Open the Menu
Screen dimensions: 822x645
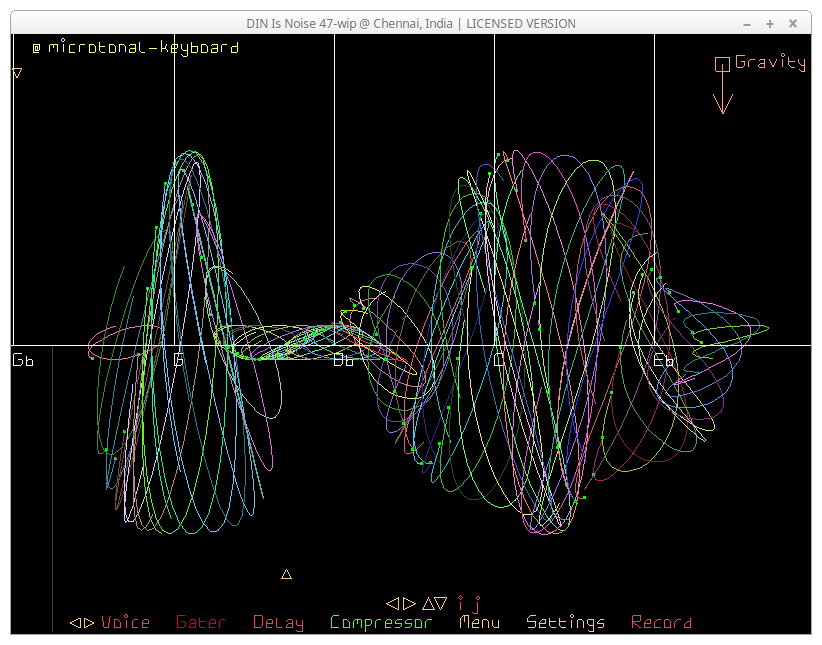pyautogui.click(x=479, y=623)
